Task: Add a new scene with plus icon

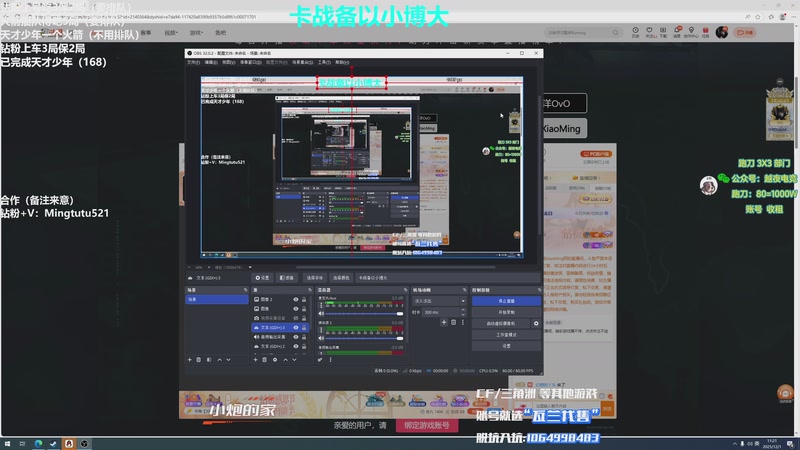Action: point(190,360)
